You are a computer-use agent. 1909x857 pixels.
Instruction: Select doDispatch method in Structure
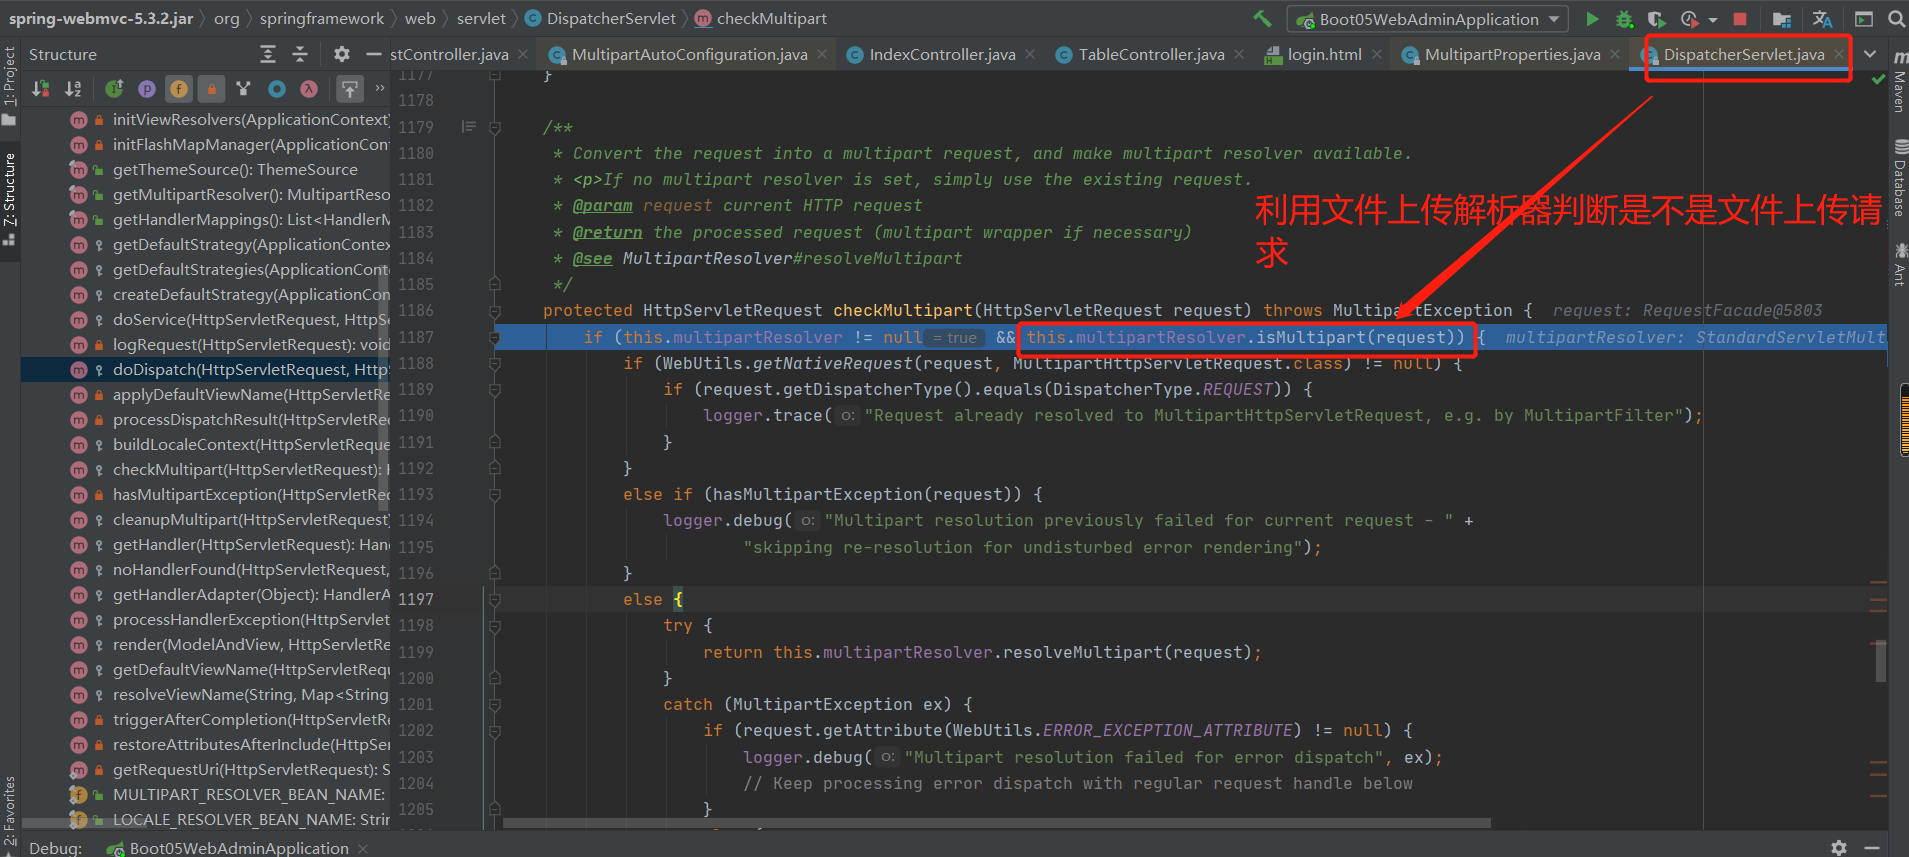tap(205, 370)
